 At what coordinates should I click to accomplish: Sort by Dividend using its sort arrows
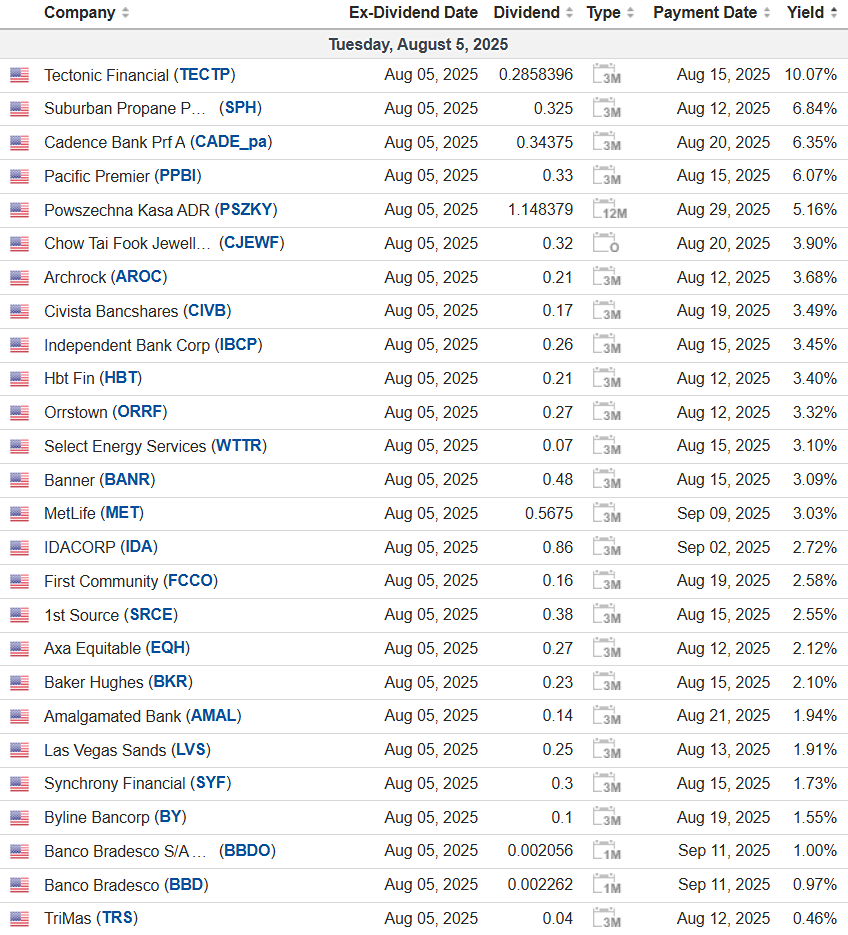(x=569, y=13)
